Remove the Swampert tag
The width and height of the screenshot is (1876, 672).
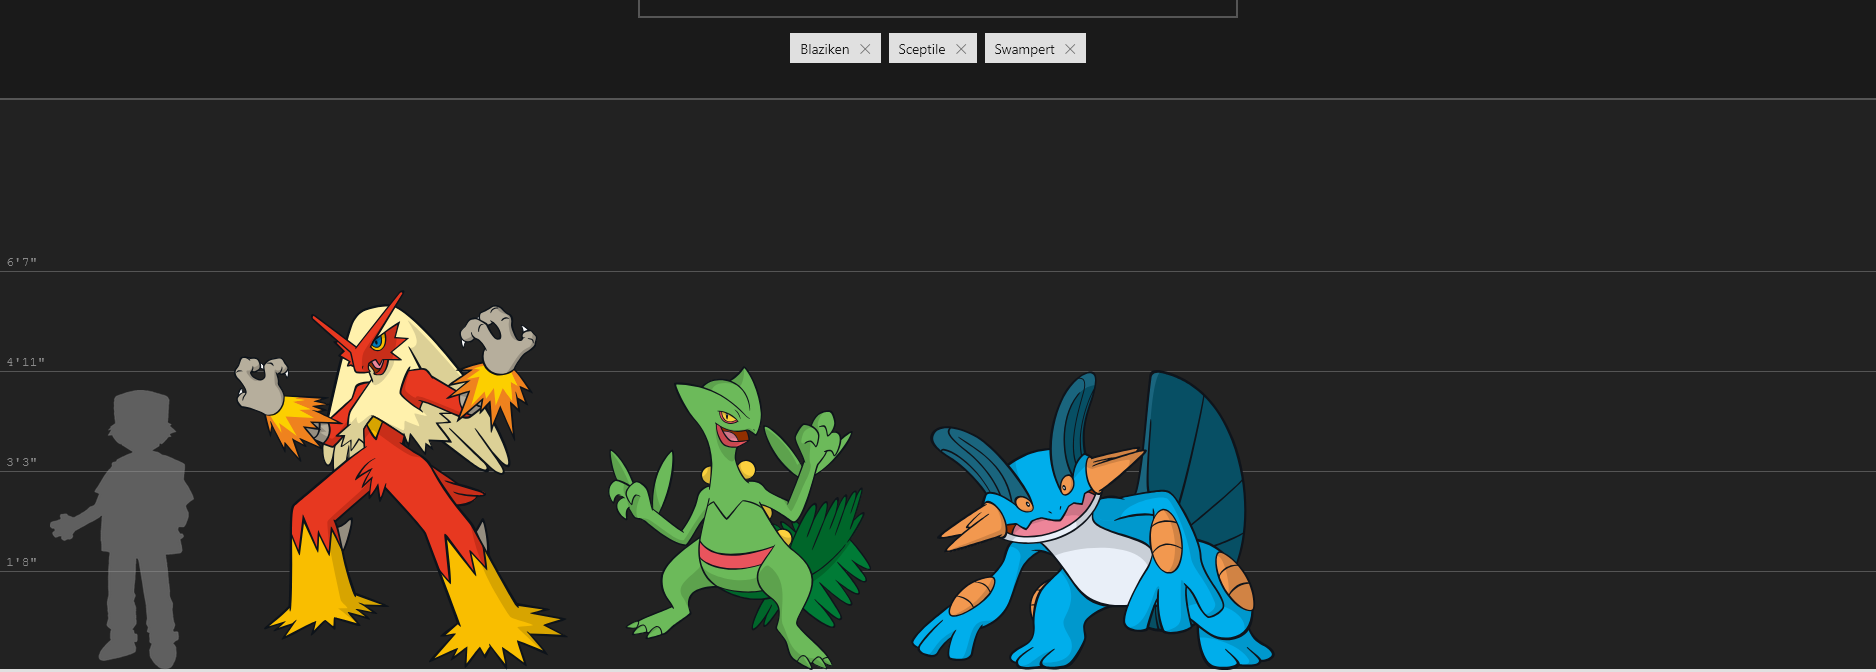(1070, 49)
